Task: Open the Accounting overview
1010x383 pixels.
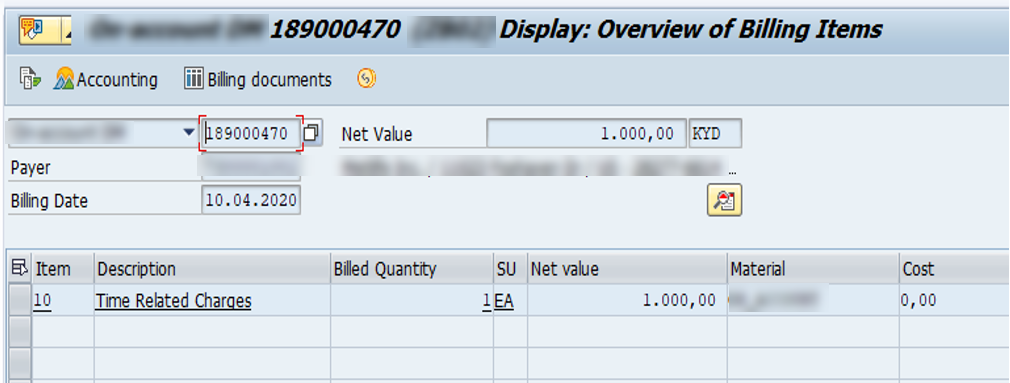Action: click(106, 80)
